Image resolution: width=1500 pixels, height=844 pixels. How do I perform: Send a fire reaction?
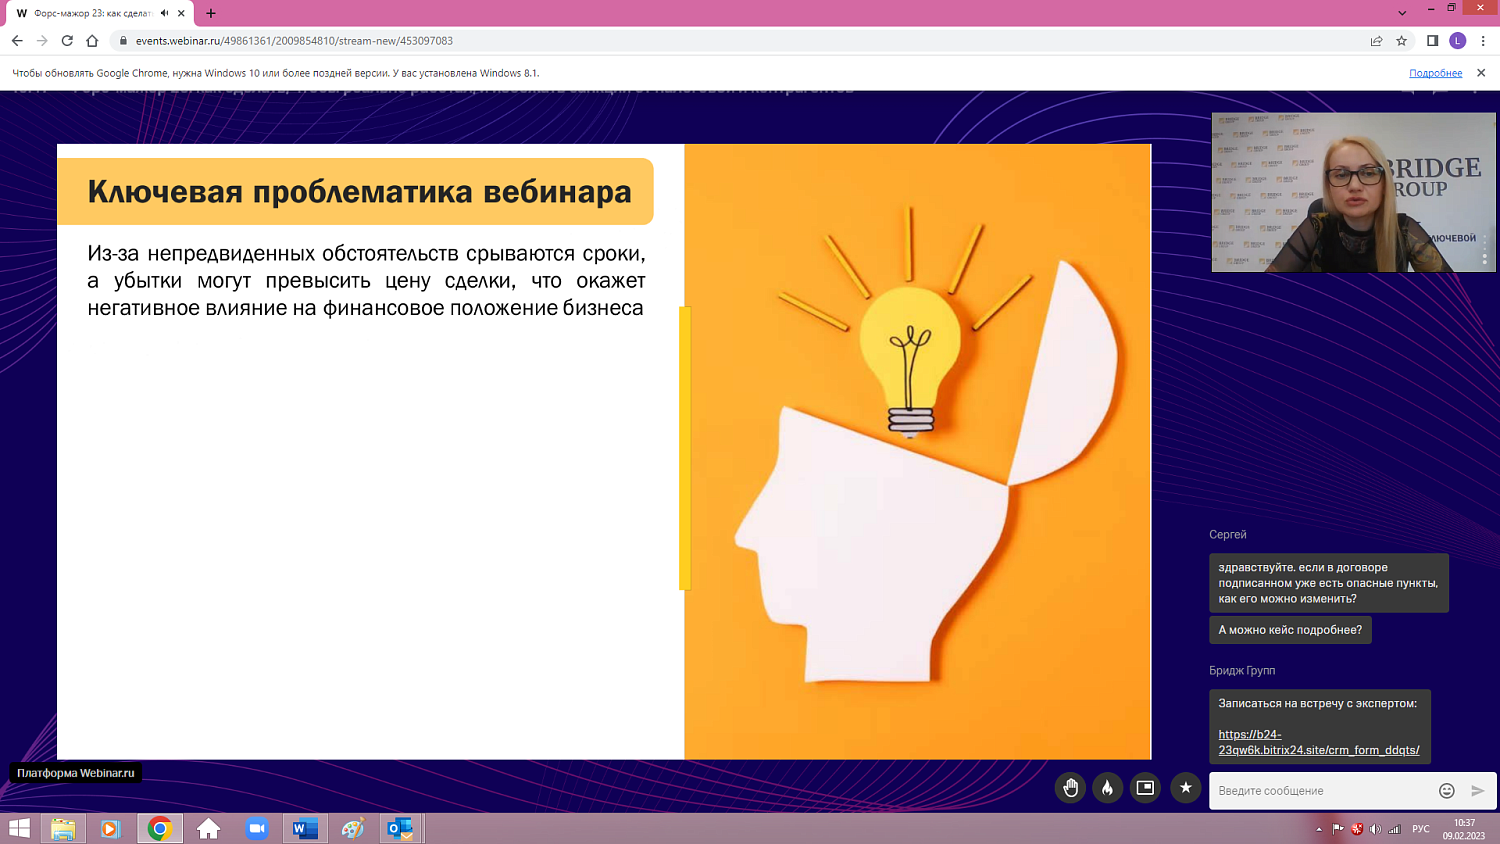pyautogui.click(x=1107, y=788)
